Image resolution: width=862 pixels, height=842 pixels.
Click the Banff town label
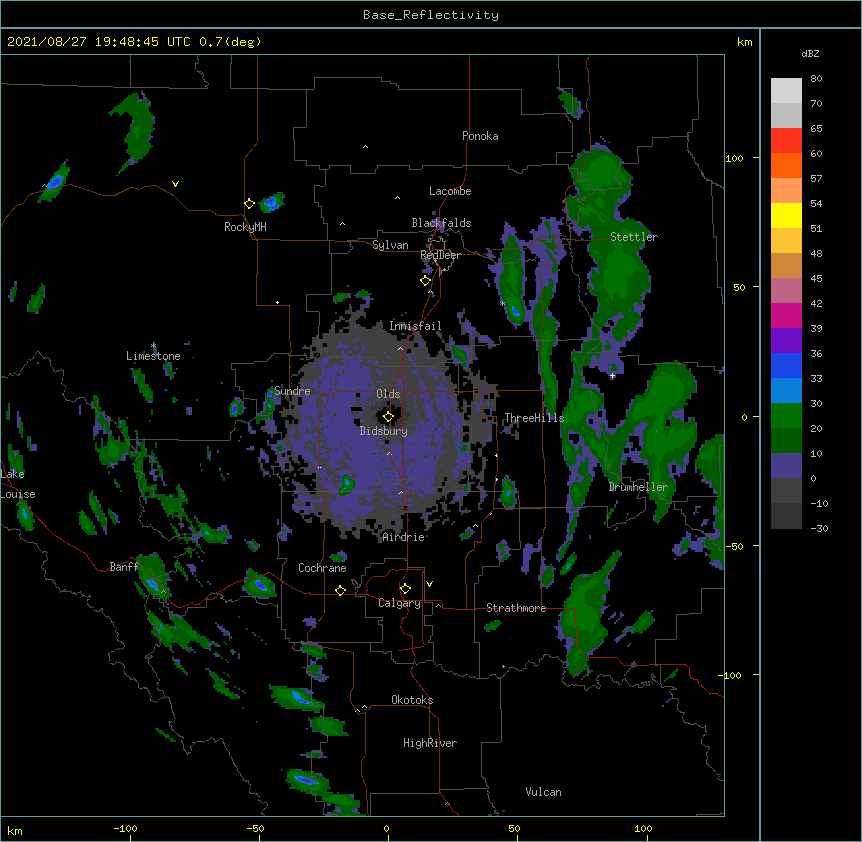click(124, 567)
